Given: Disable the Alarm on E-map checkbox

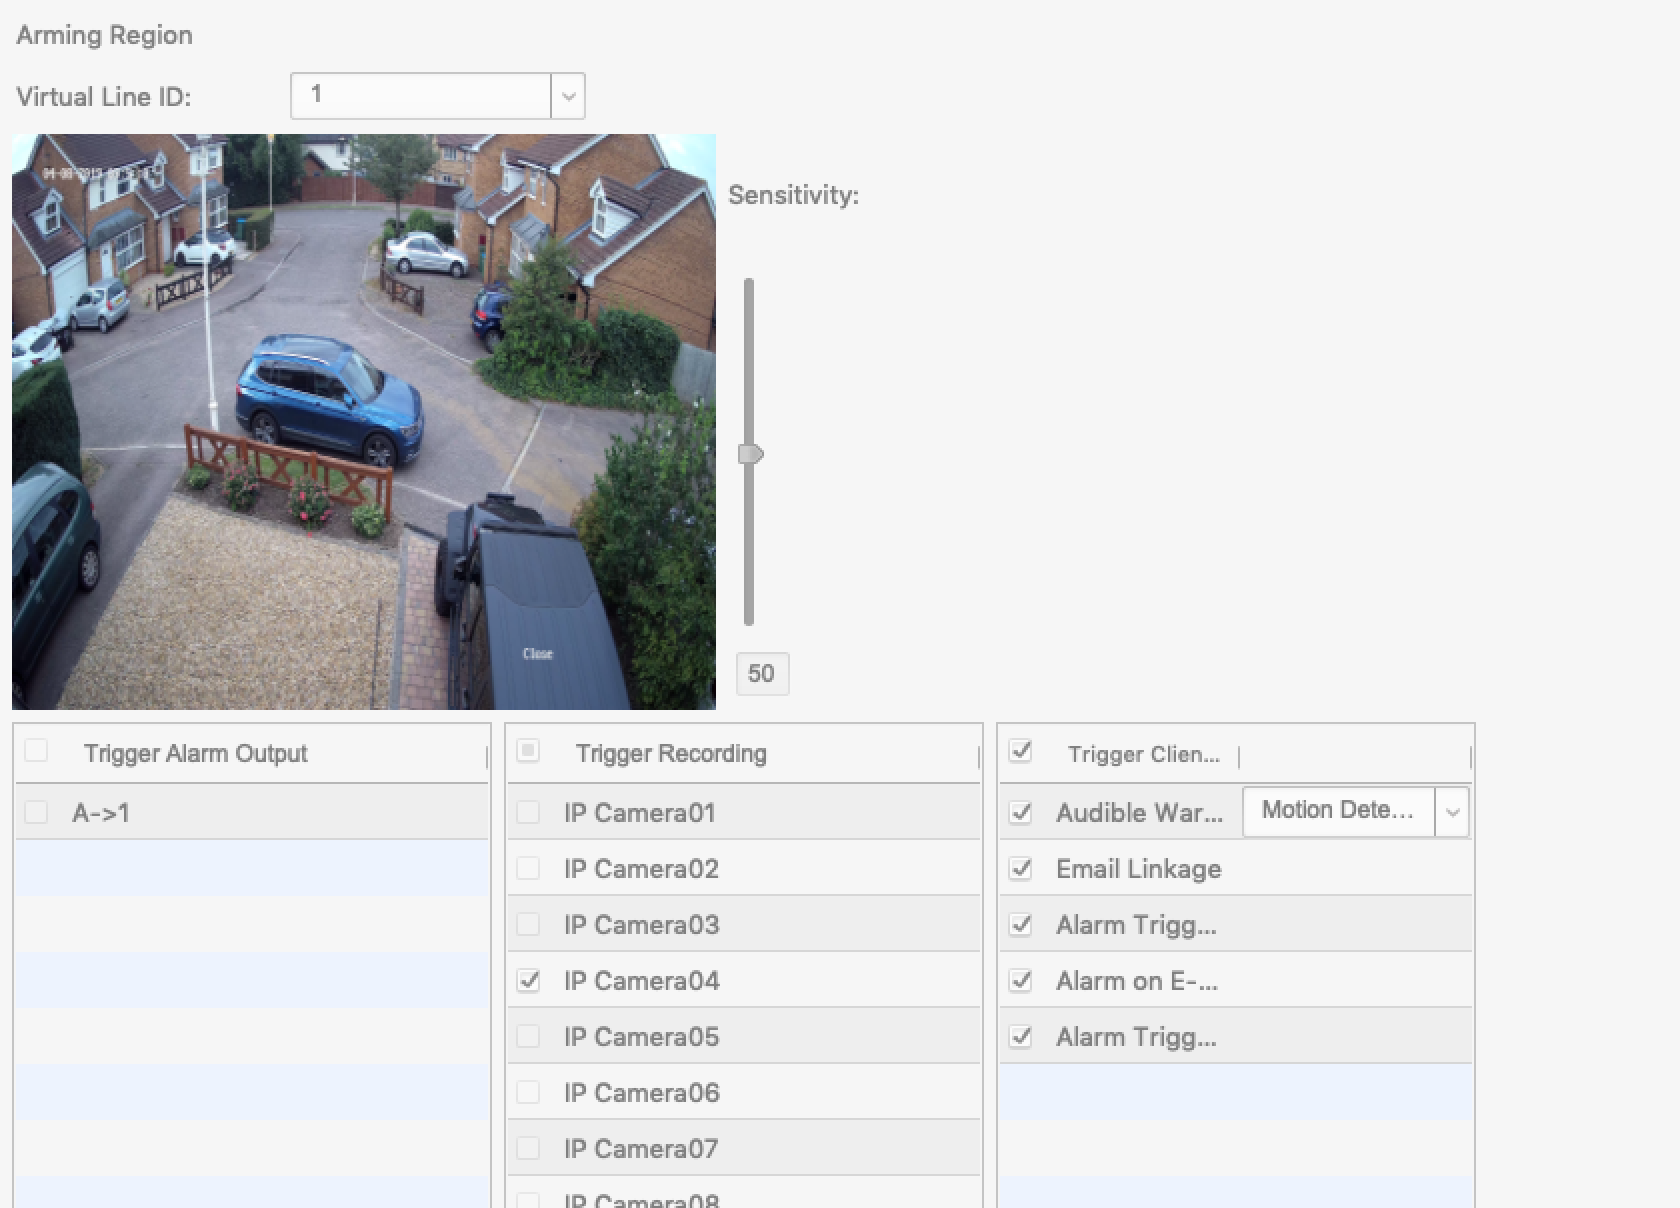Looking at the screenshot, I should (1020, 981).
